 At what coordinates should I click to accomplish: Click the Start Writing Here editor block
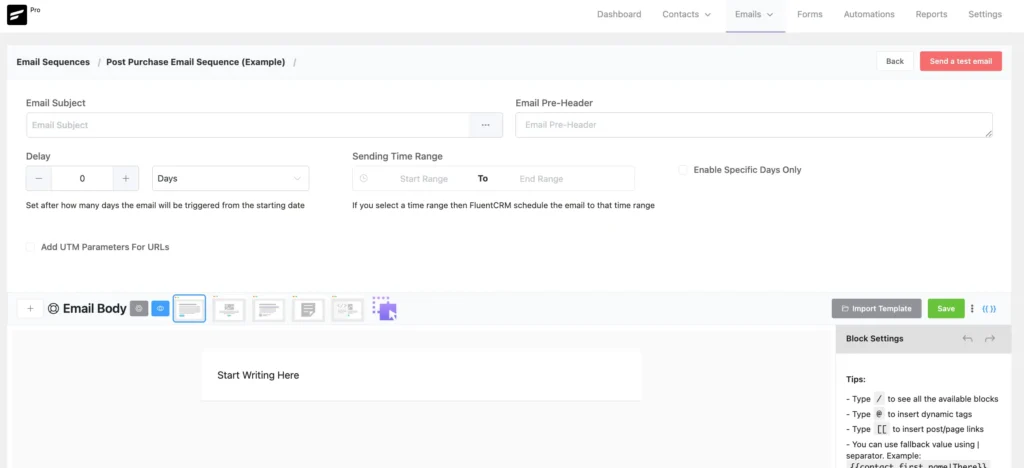tap(421, 375)
